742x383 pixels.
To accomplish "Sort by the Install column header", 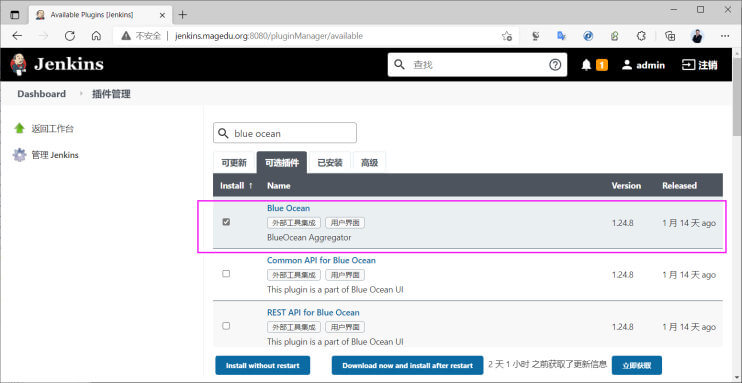I will 236,186.
